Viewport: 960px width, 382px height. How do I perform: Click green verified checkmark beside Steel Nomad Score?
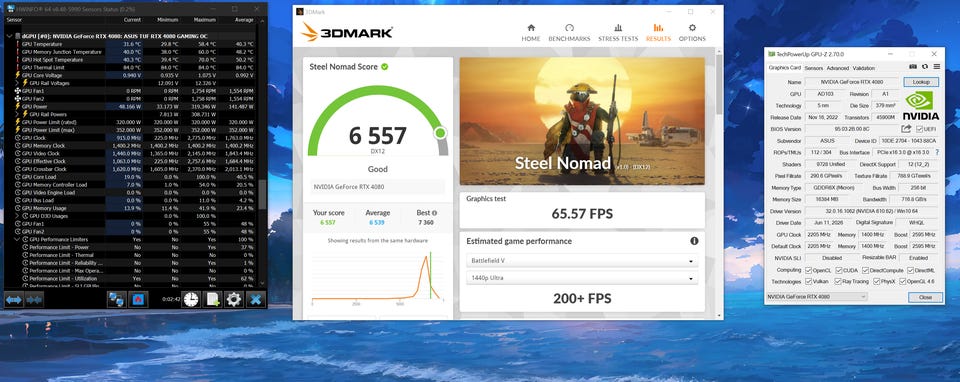384,67
